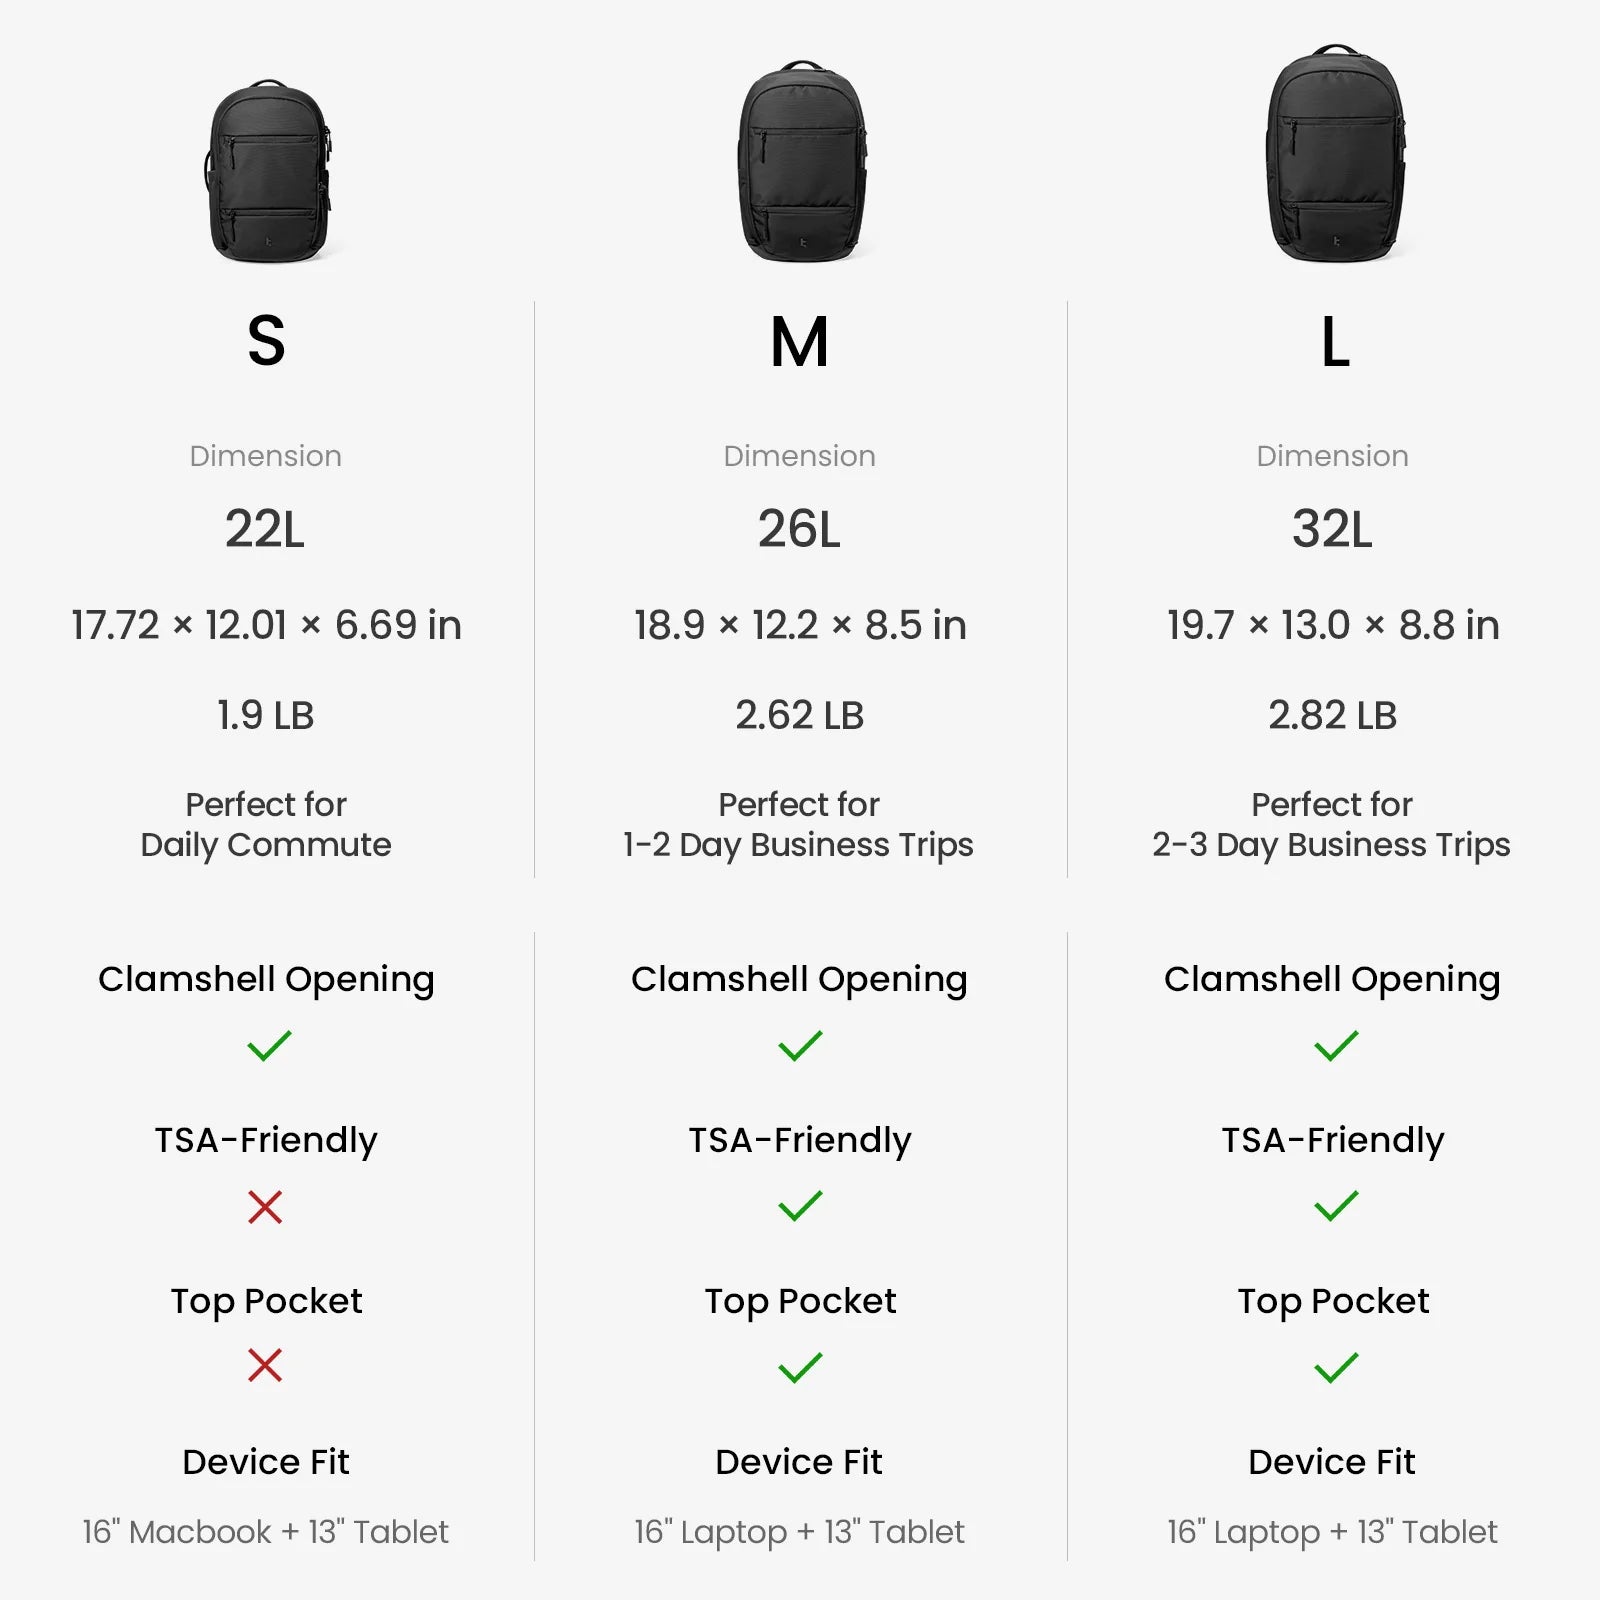This screenshot has height=1600, width=1600.
Task: Click the red X under S Top Pocket
Action: (x=265, y=1365)
